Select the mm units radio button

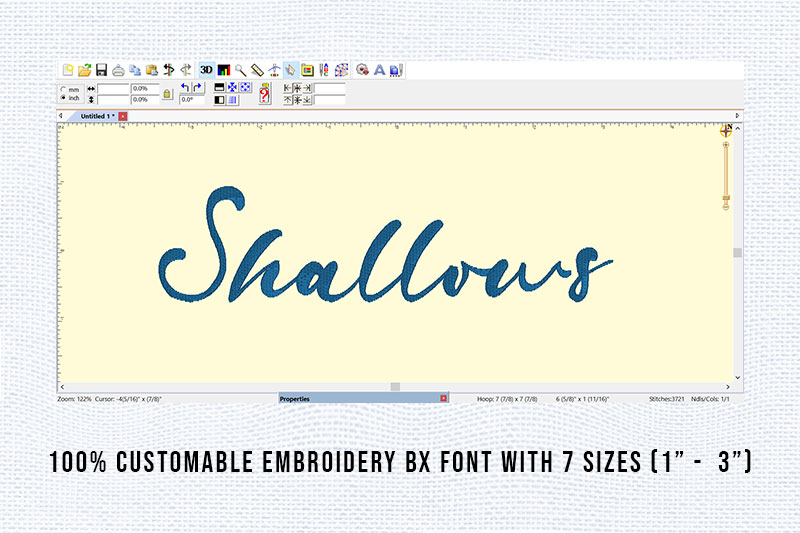63,89
